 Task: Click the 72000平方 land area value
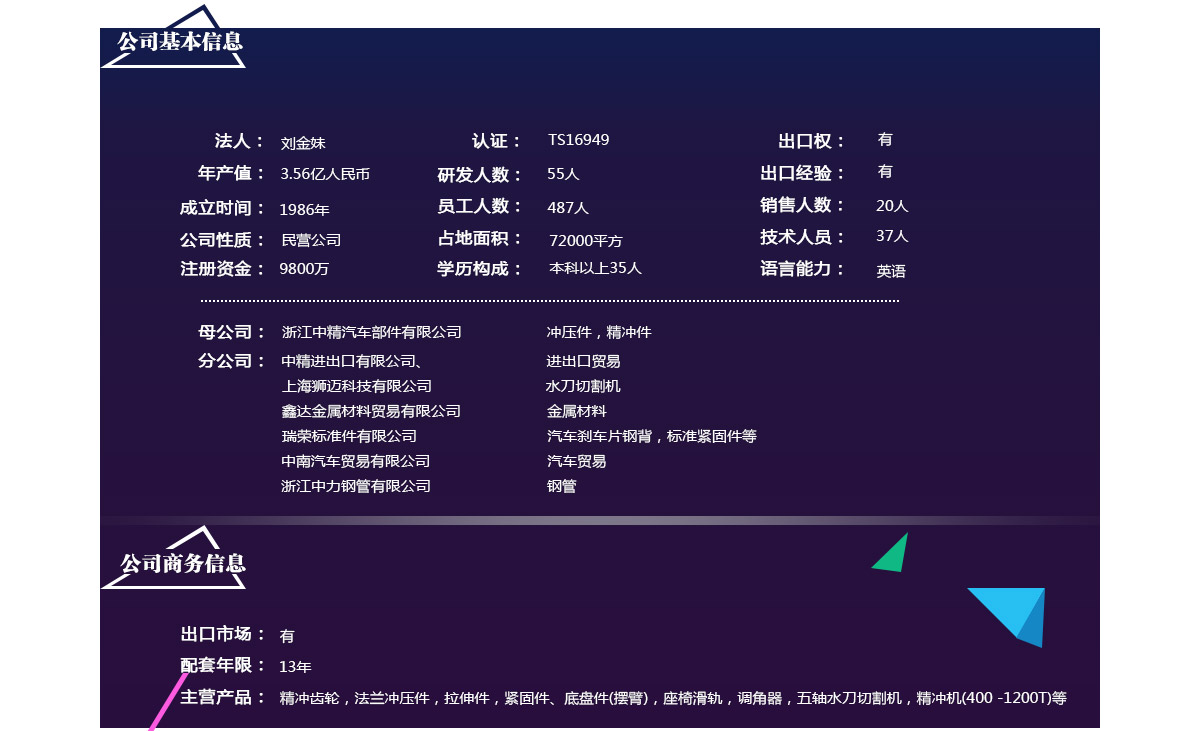point(585,241)
